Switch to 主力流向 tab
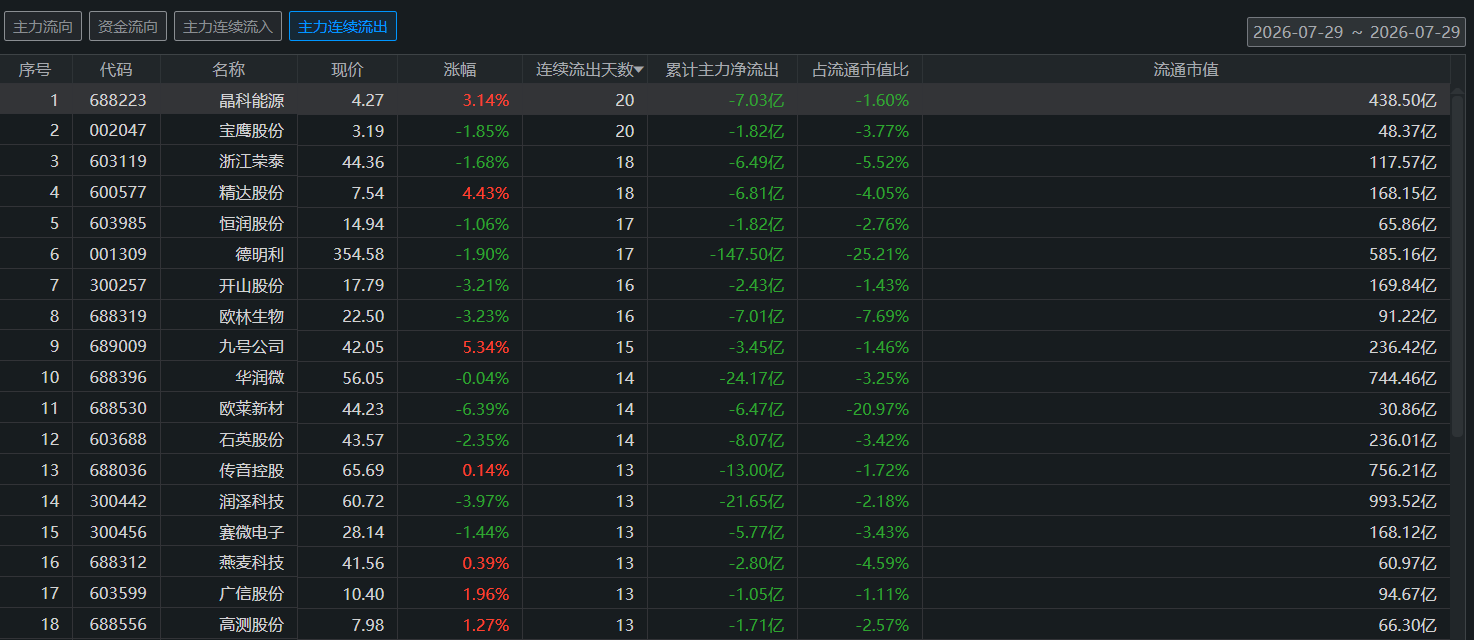The image size is (1474, 640). point(43,27)
